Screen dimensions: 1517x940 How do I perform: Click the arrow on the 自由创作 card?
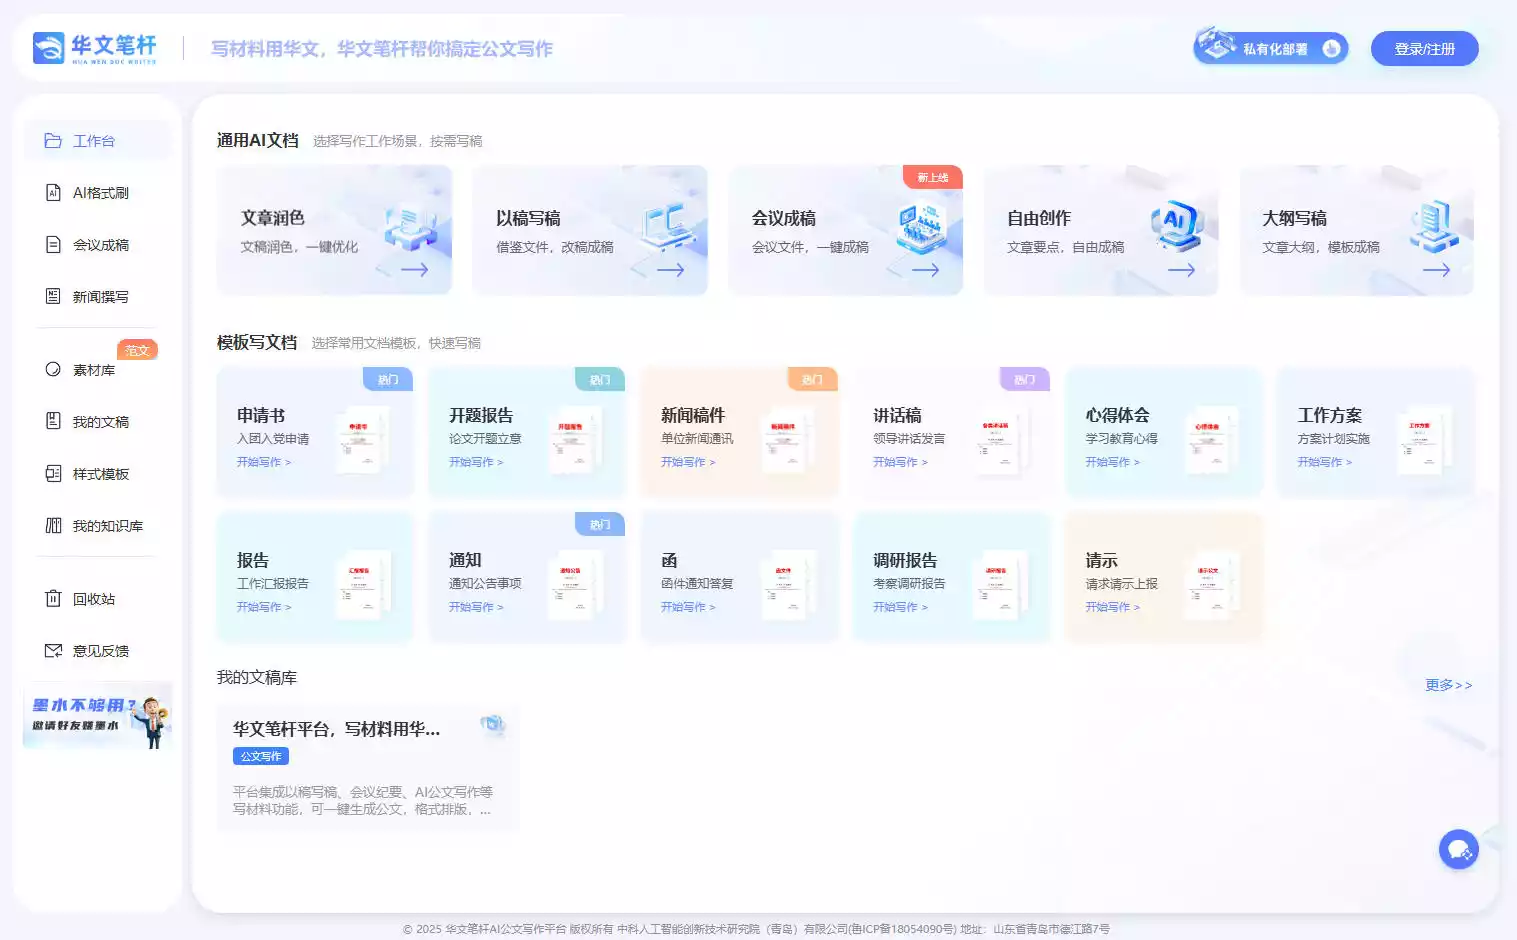[x=1181, y=269]
